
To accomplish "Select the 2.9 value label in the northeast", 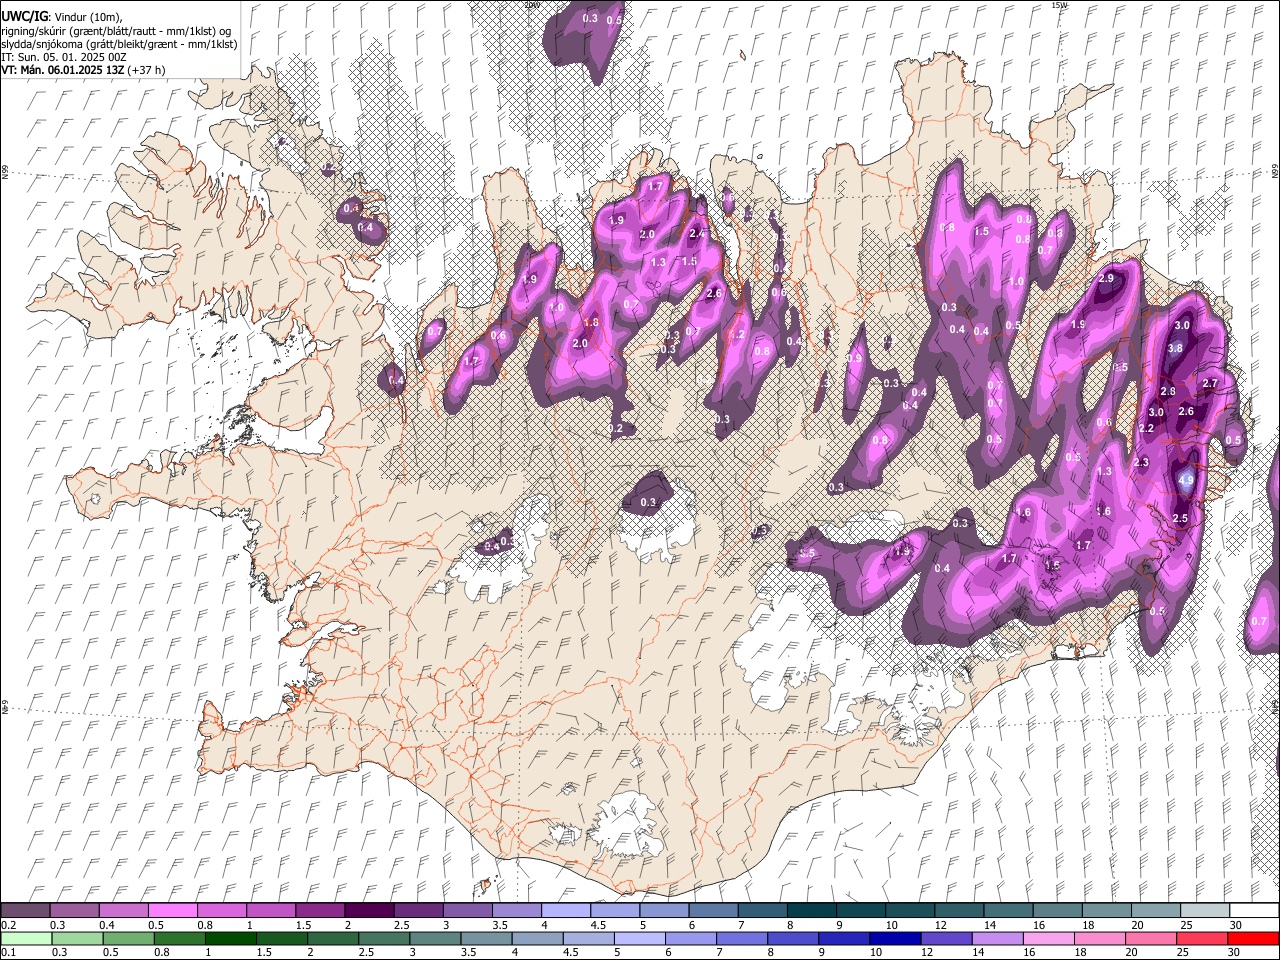I will click(x=1106, y=278).
